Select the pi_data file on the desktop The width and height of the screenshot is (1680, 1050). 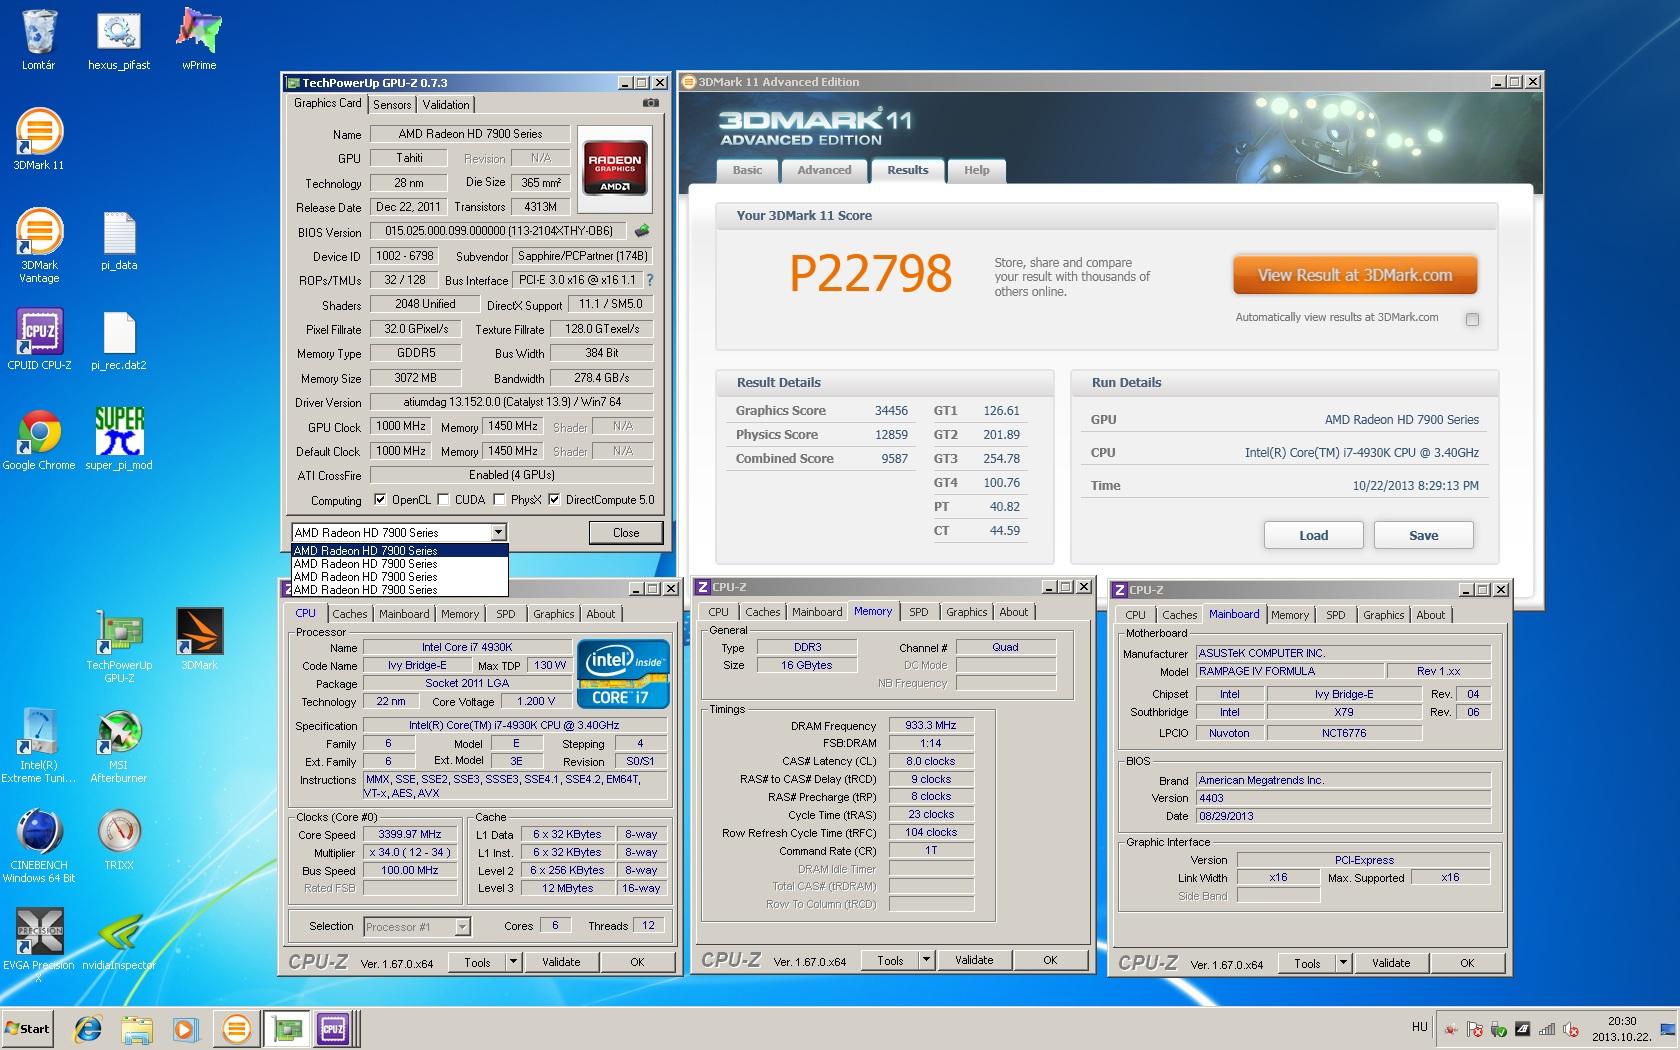[x=119, y=241]
